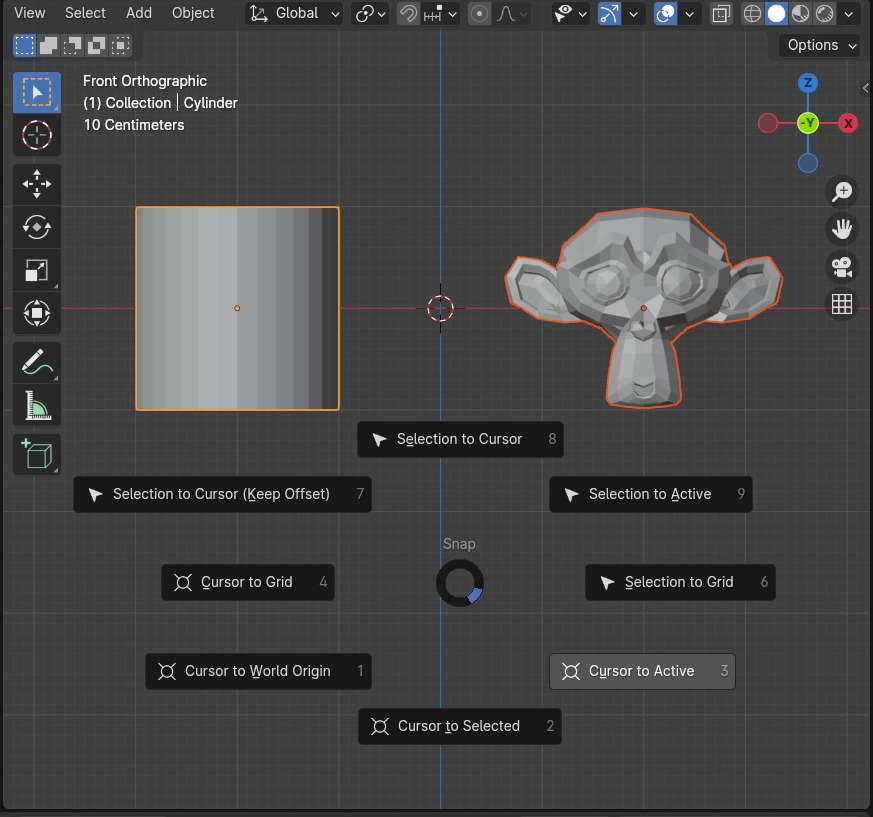Image resolution: width=873 pixels, height=817 pixels.
Task: Expand overlay options arrow
Action: point(690,13)
